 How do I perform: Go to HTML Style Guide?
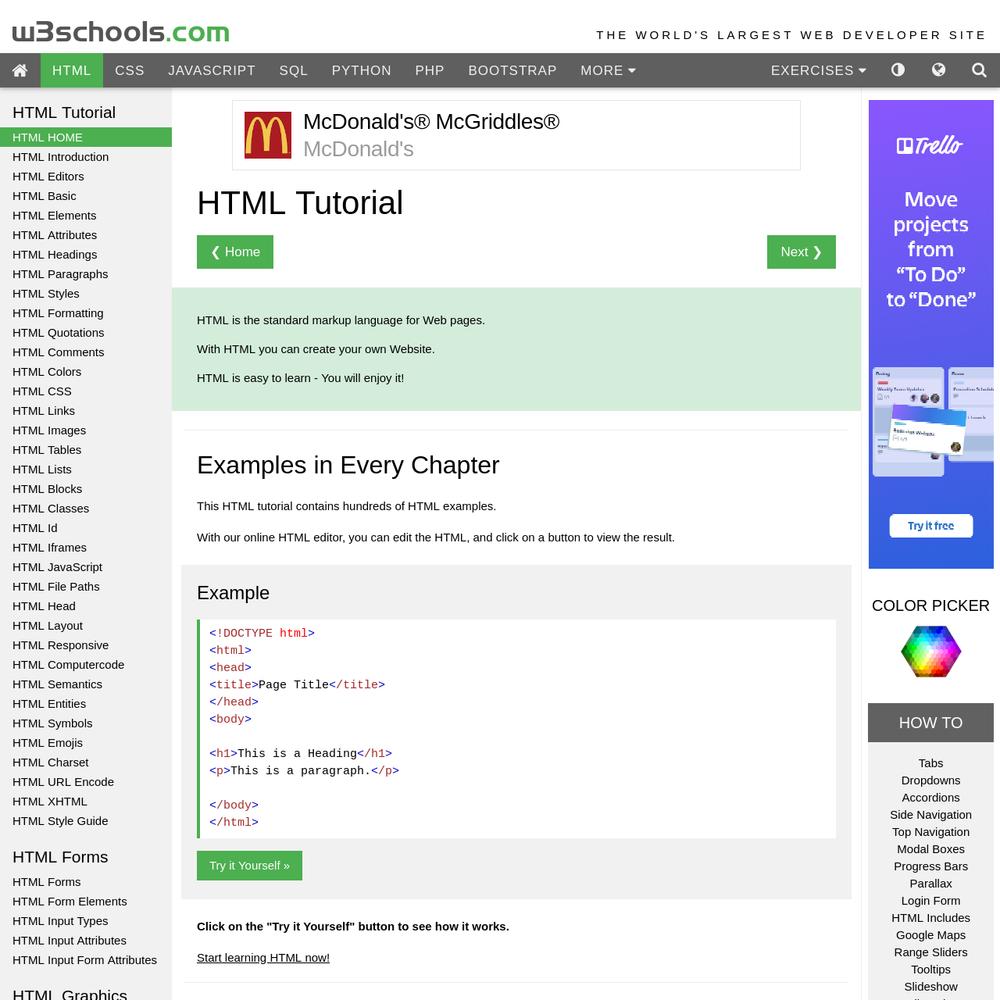pos(85,821)
